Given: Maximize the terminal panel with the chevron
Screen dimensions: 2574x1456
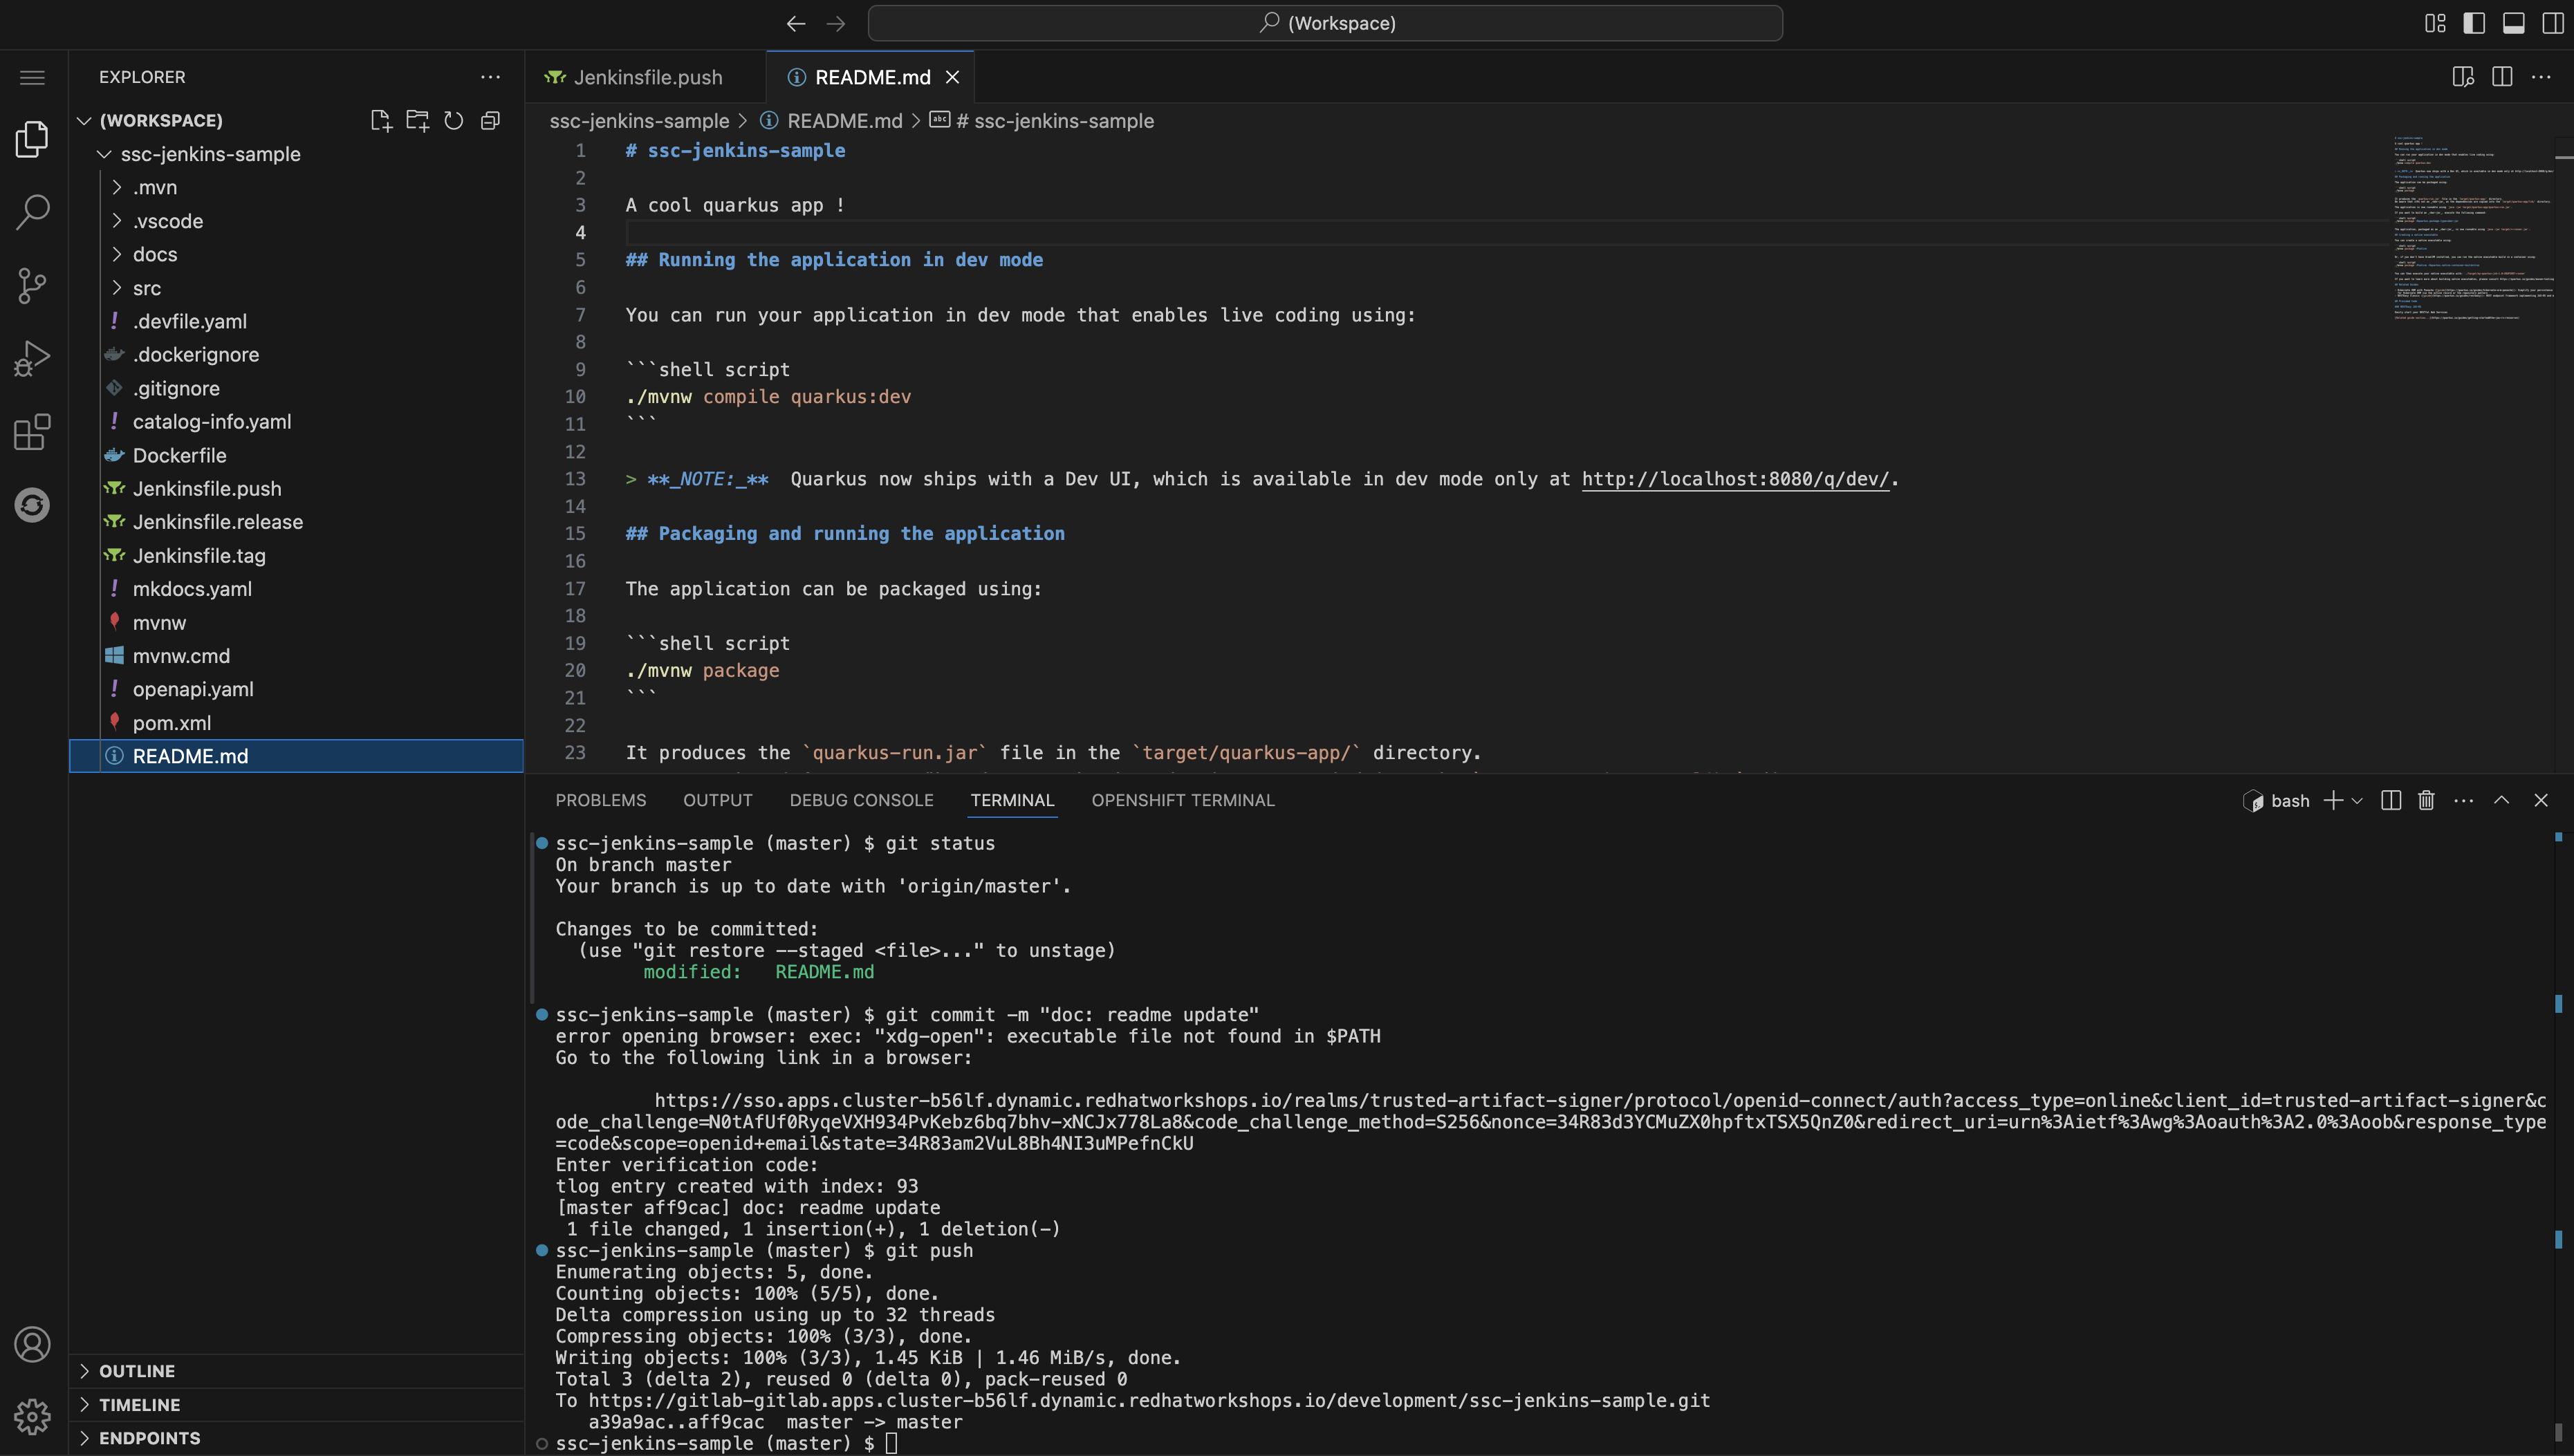Looking at the screenshot, I should (2502, 800).
